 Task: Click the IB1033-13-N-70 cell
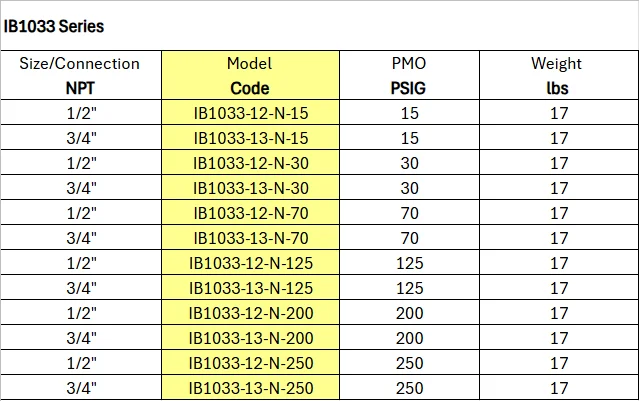(250, 238)
